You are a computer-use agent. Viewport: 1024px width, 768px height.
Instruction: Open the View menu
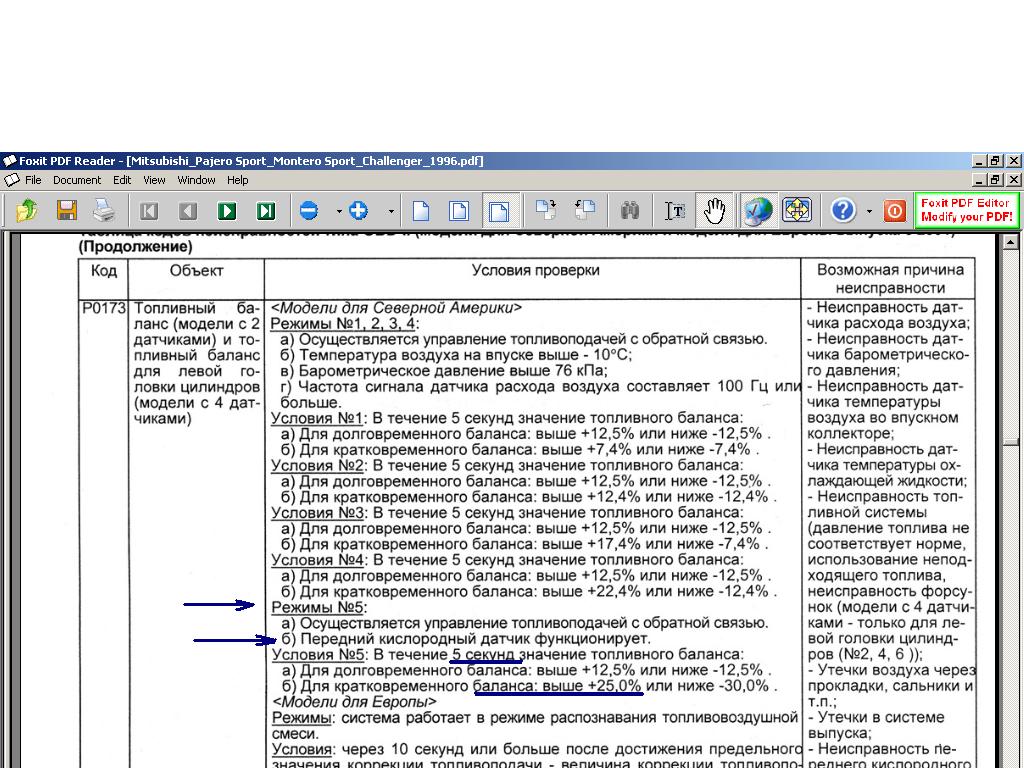[154, 180]
